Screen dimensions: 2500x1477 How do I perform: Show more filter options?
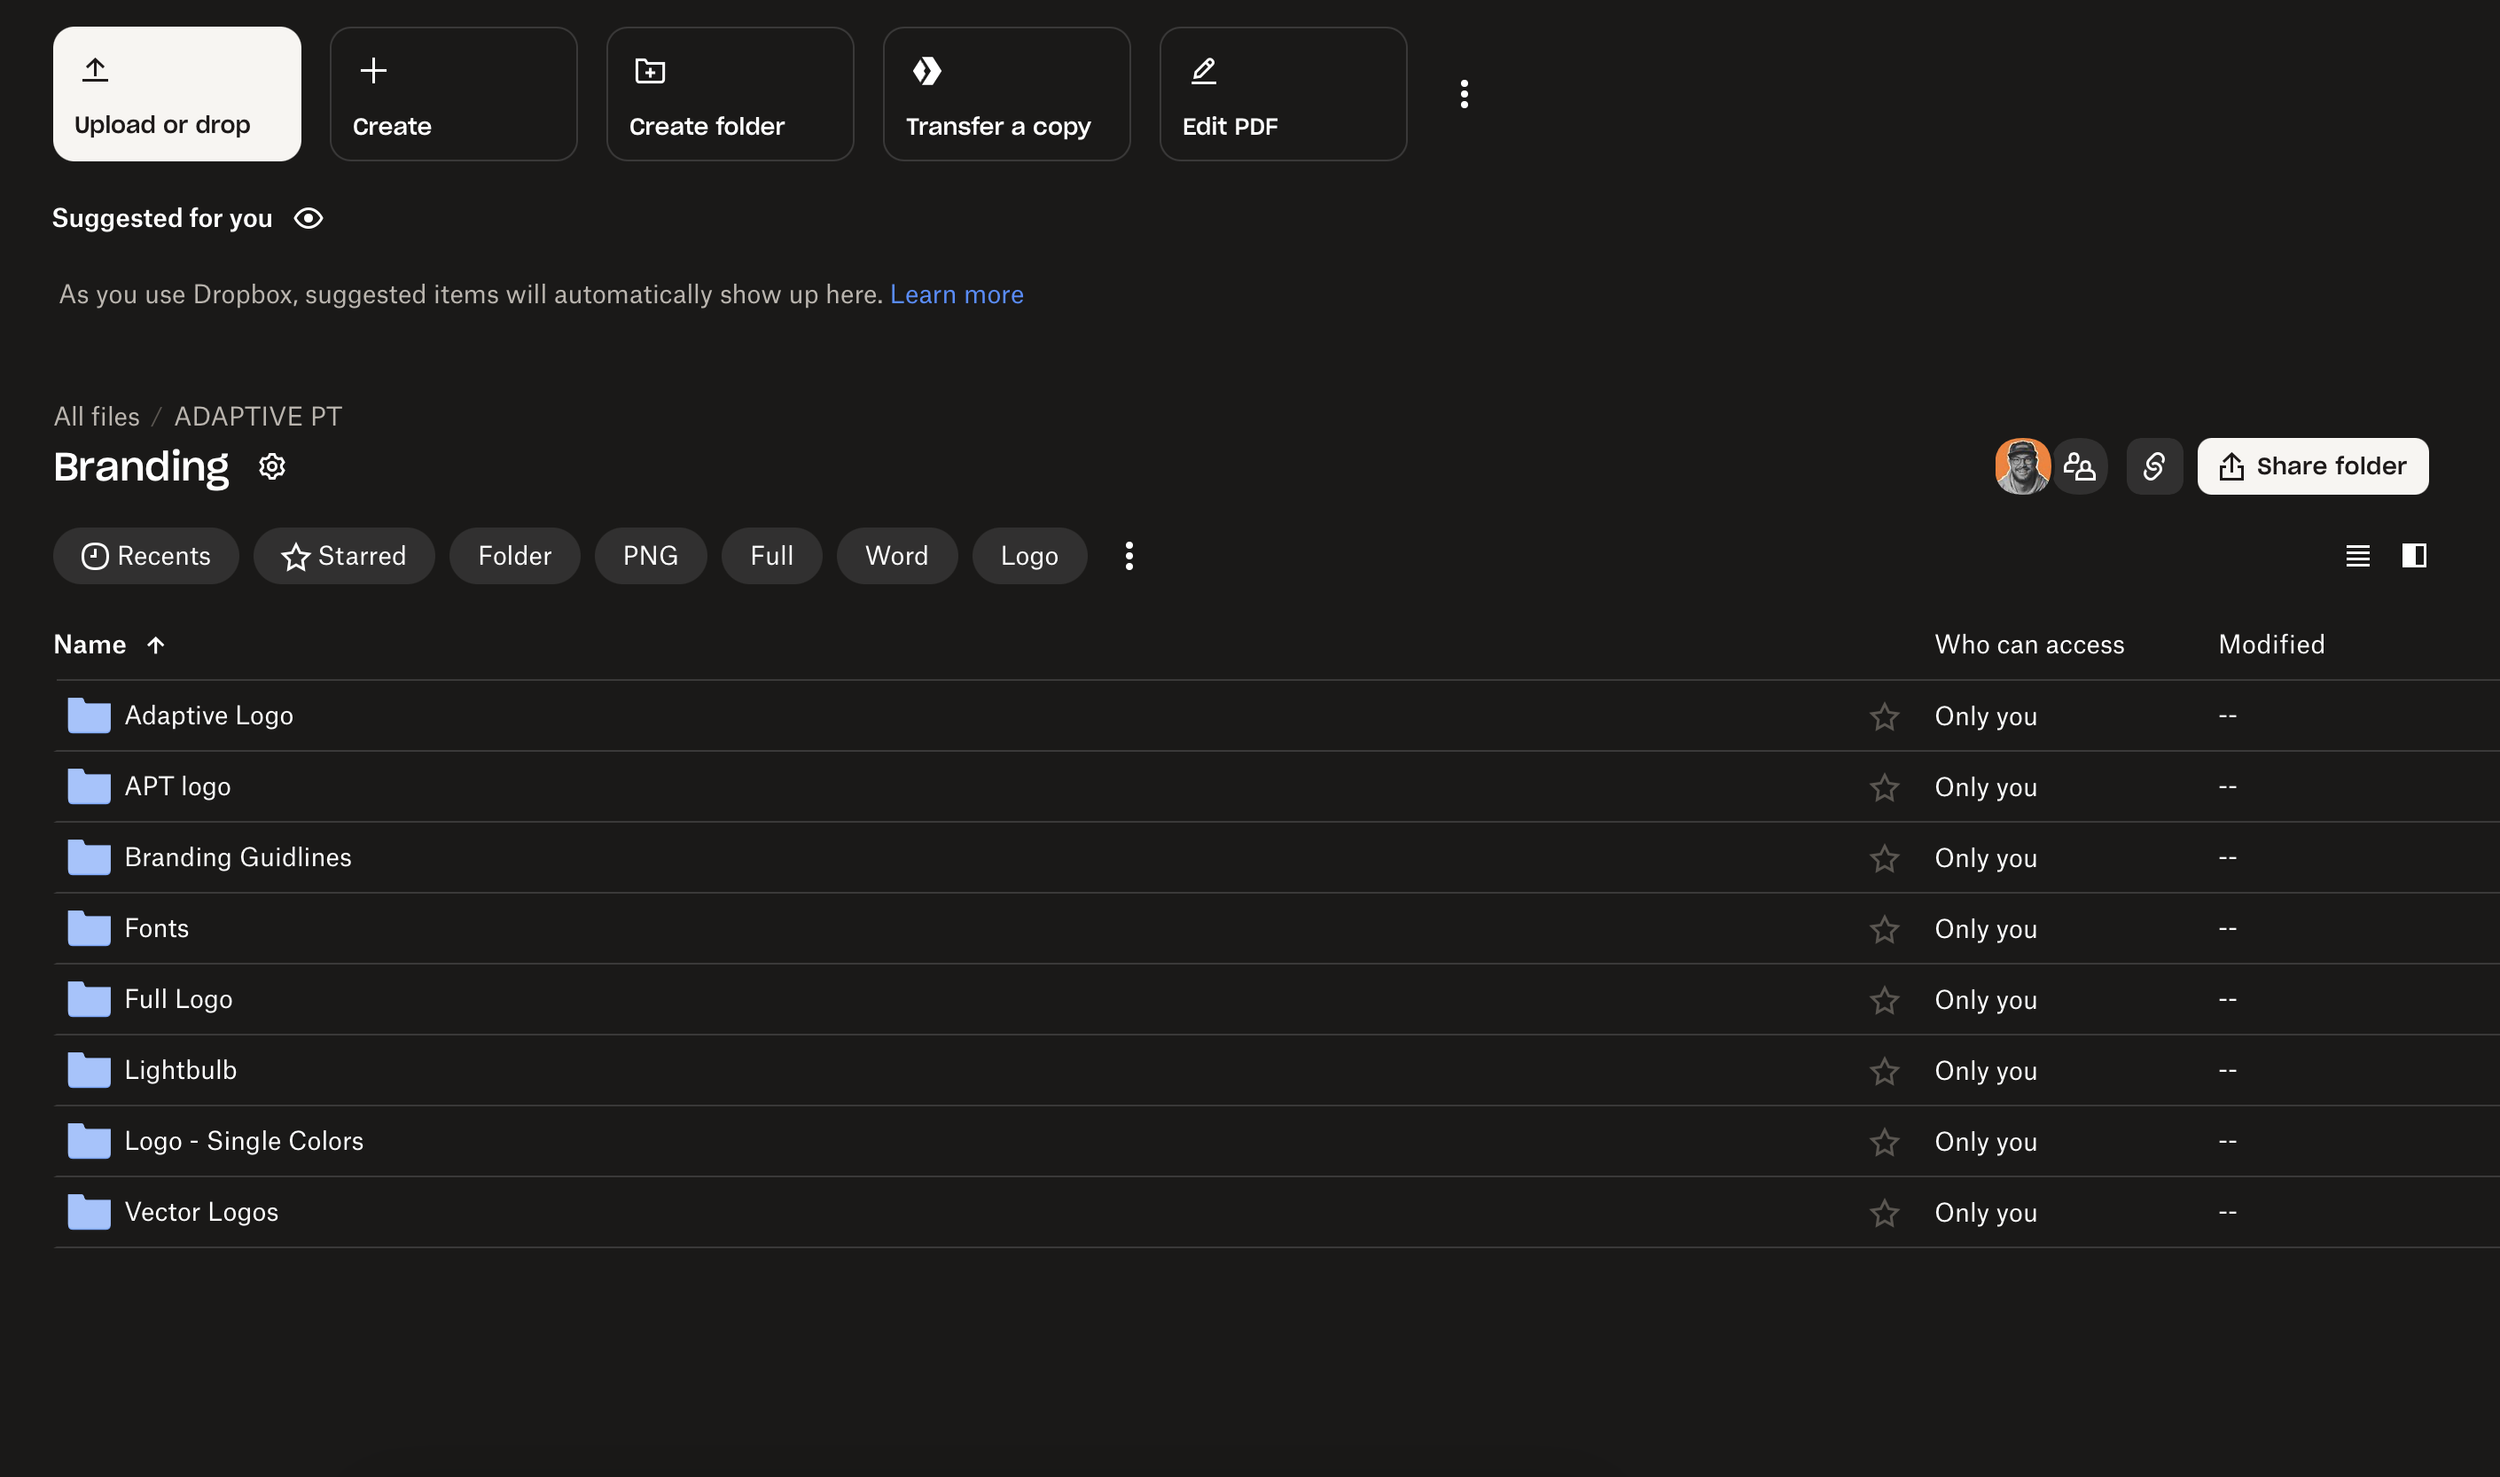pos(1129,556)
